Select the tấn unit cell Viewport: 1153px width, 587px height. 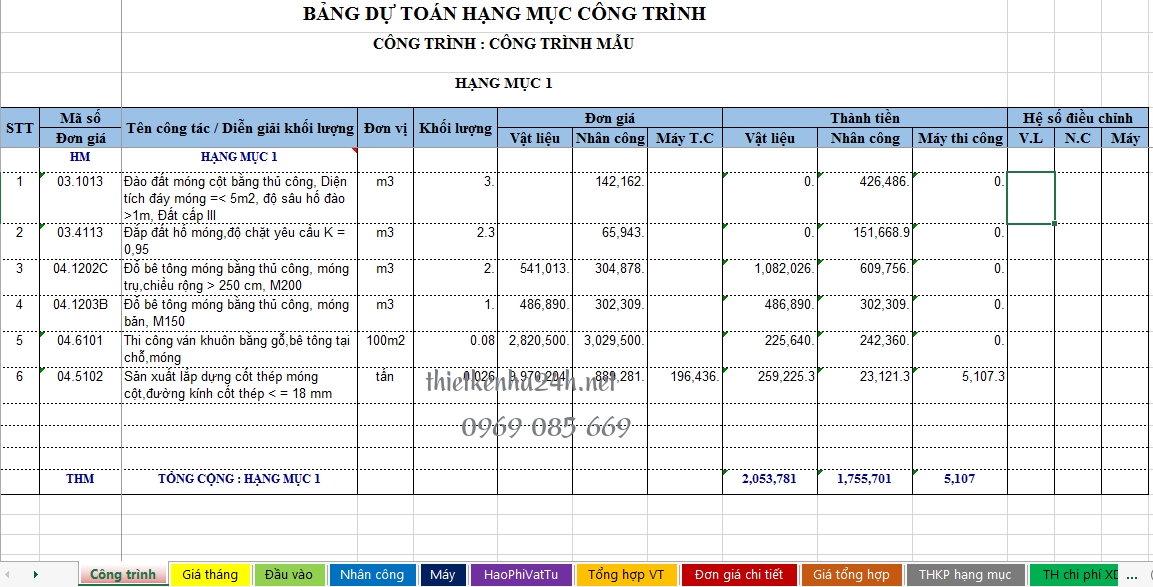(x=385, y=385)
